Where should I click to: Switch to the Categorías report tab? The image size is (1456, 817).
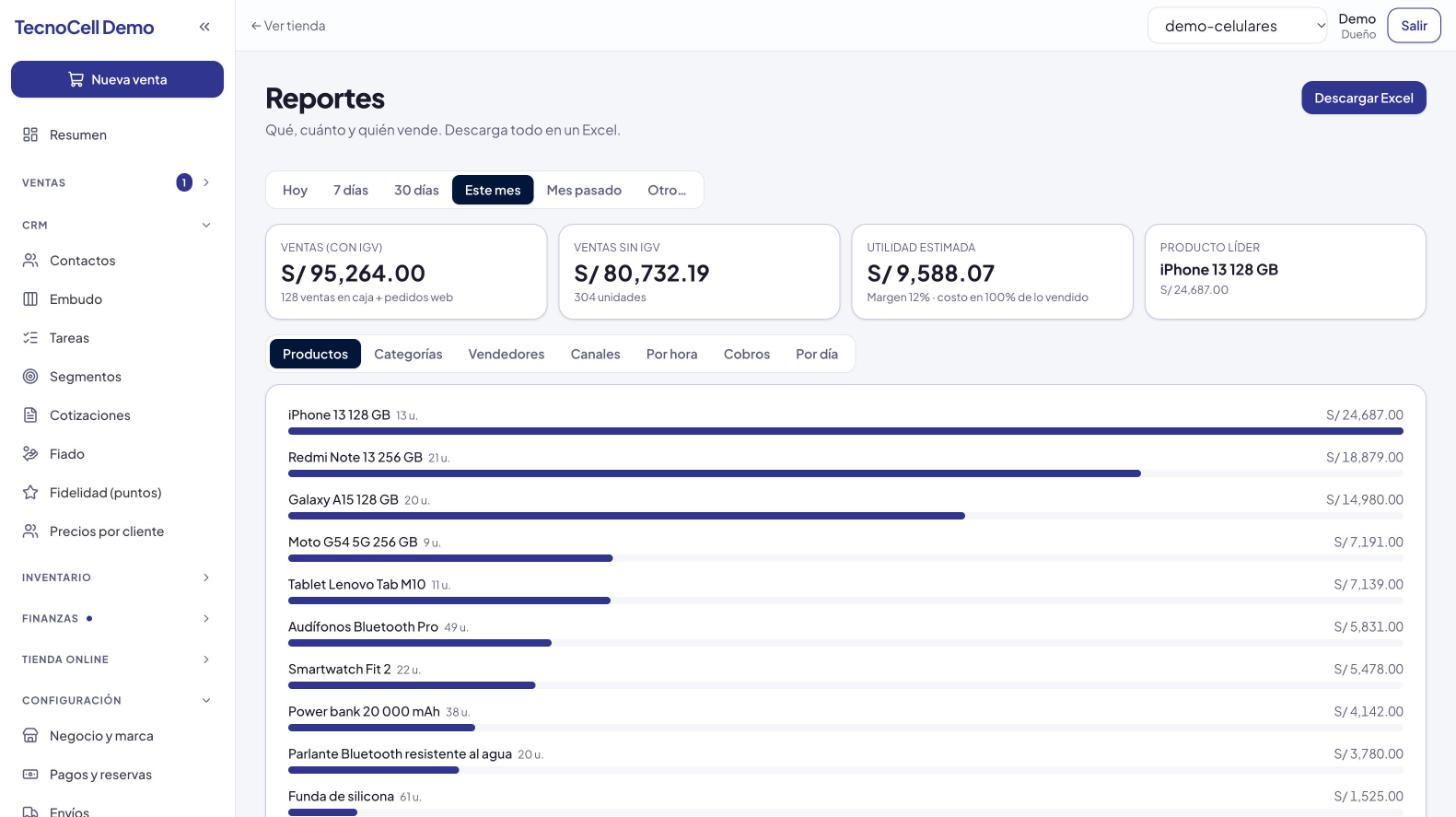pos(408,354)
